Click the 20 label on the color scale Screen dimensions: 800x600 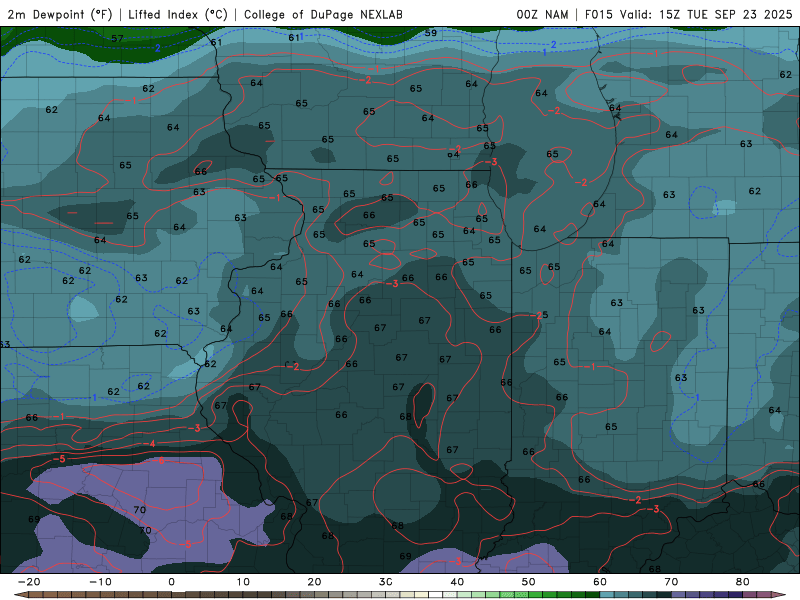(314, 582)
